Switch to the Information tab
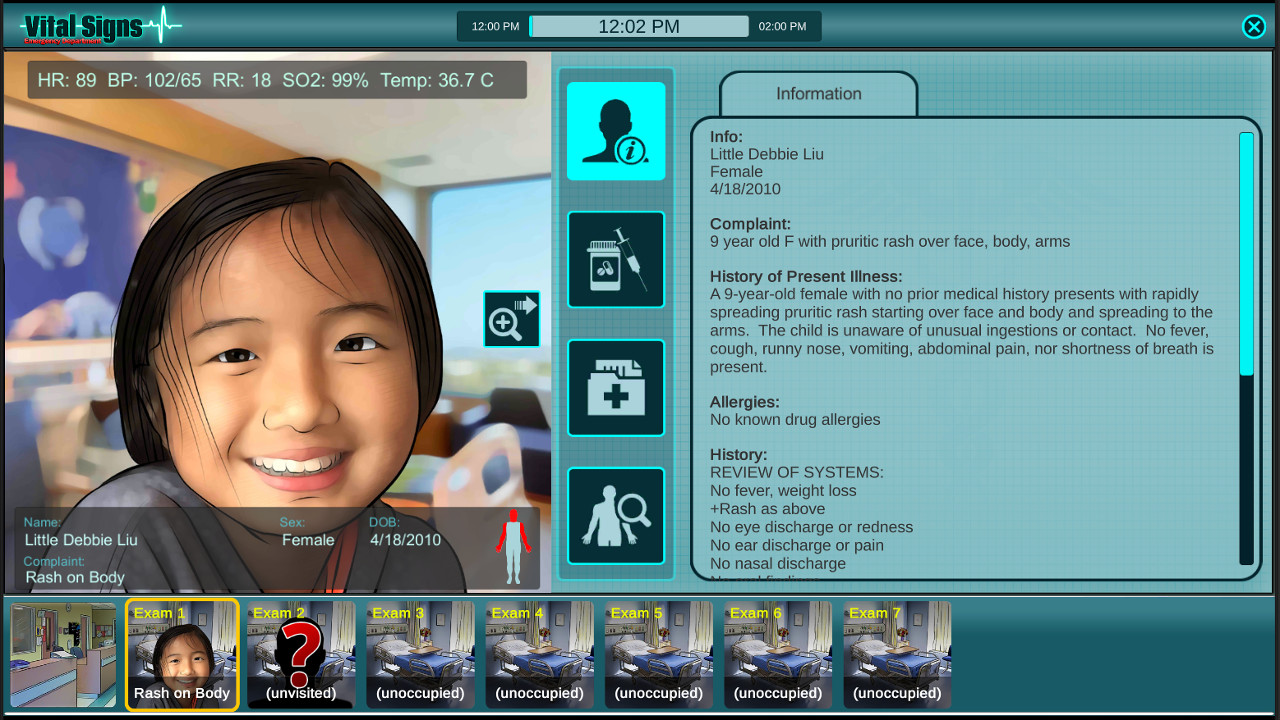This screenshot has height=720, width=1280. [818, 93]
